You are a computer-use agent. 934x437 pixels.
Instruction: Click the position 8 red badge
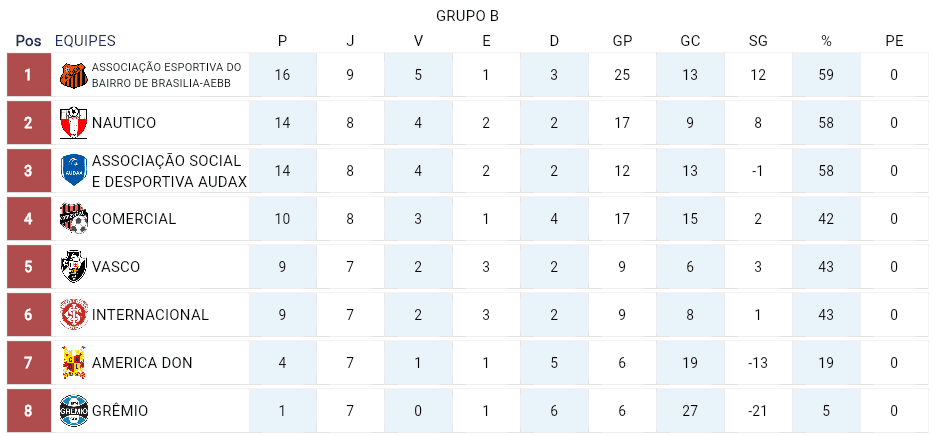(x=29, y=411)
